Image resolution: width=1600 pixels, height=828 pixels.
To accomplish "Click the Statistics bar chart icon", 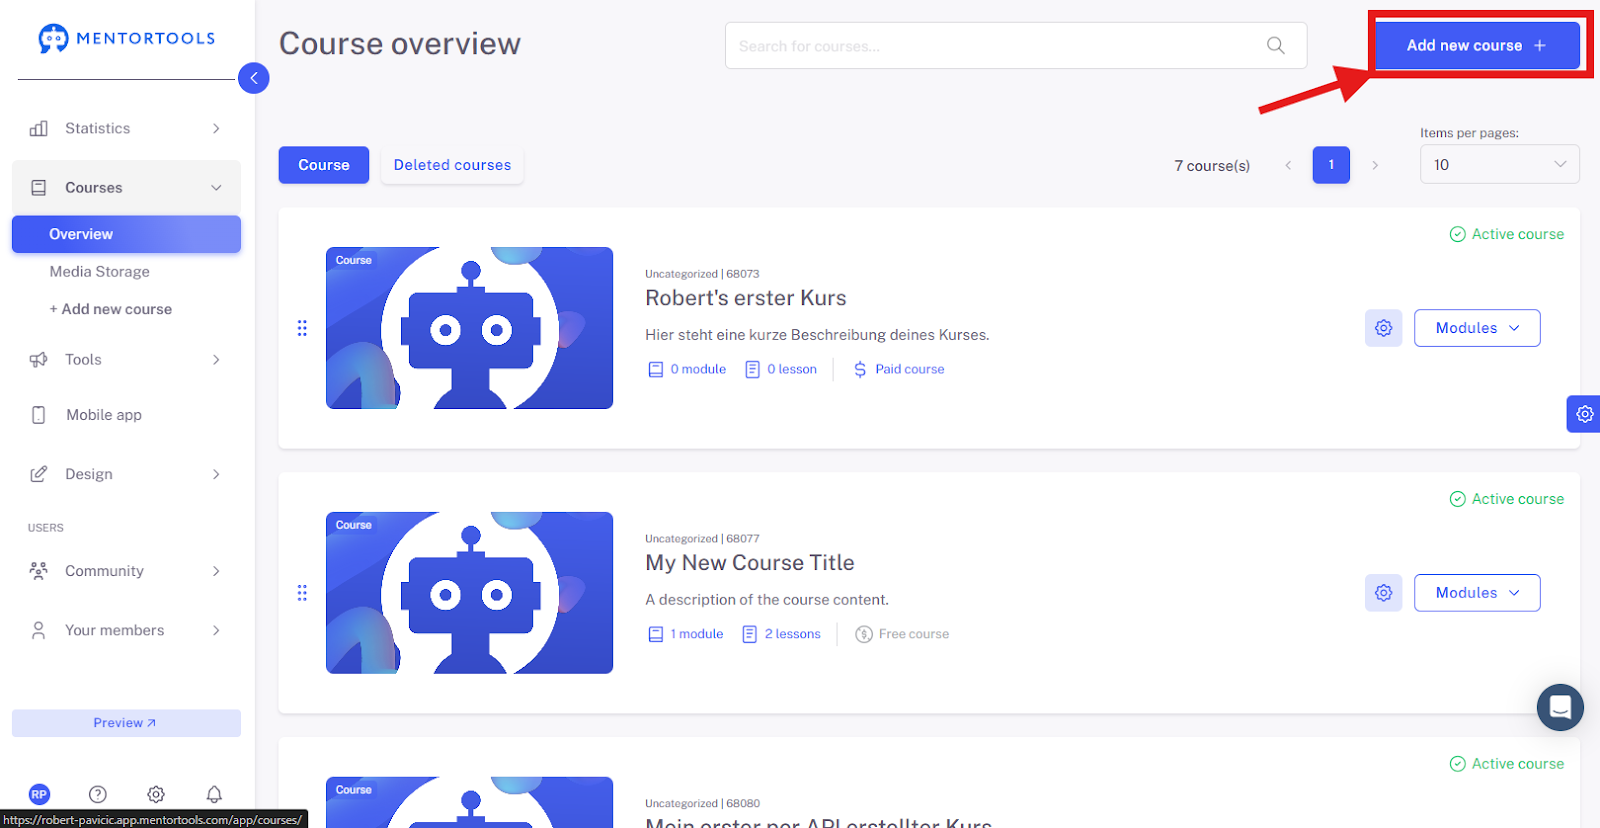I will click(x=39, y=129).
